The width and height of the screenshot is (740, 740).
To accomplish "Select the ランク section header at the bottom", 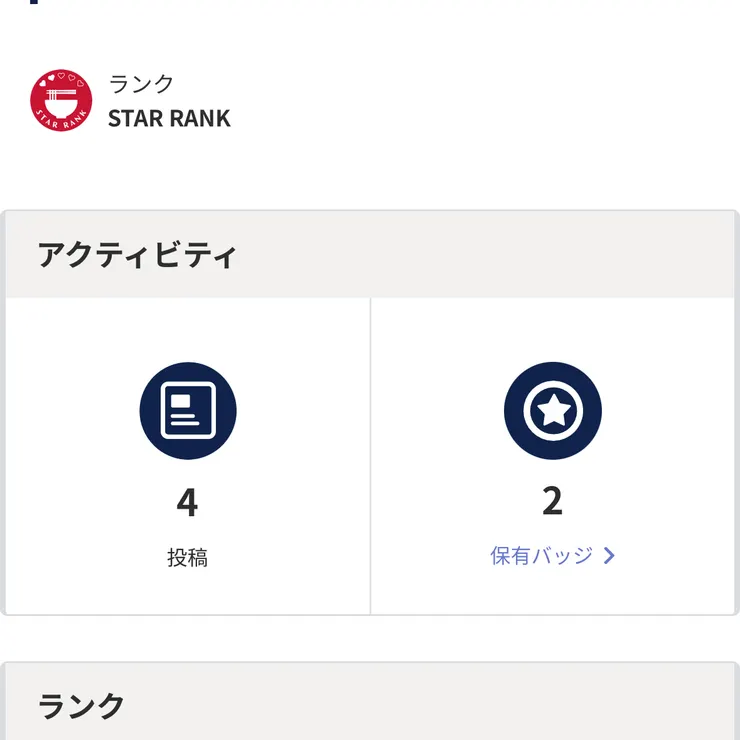I will click(x=82, y=706).
